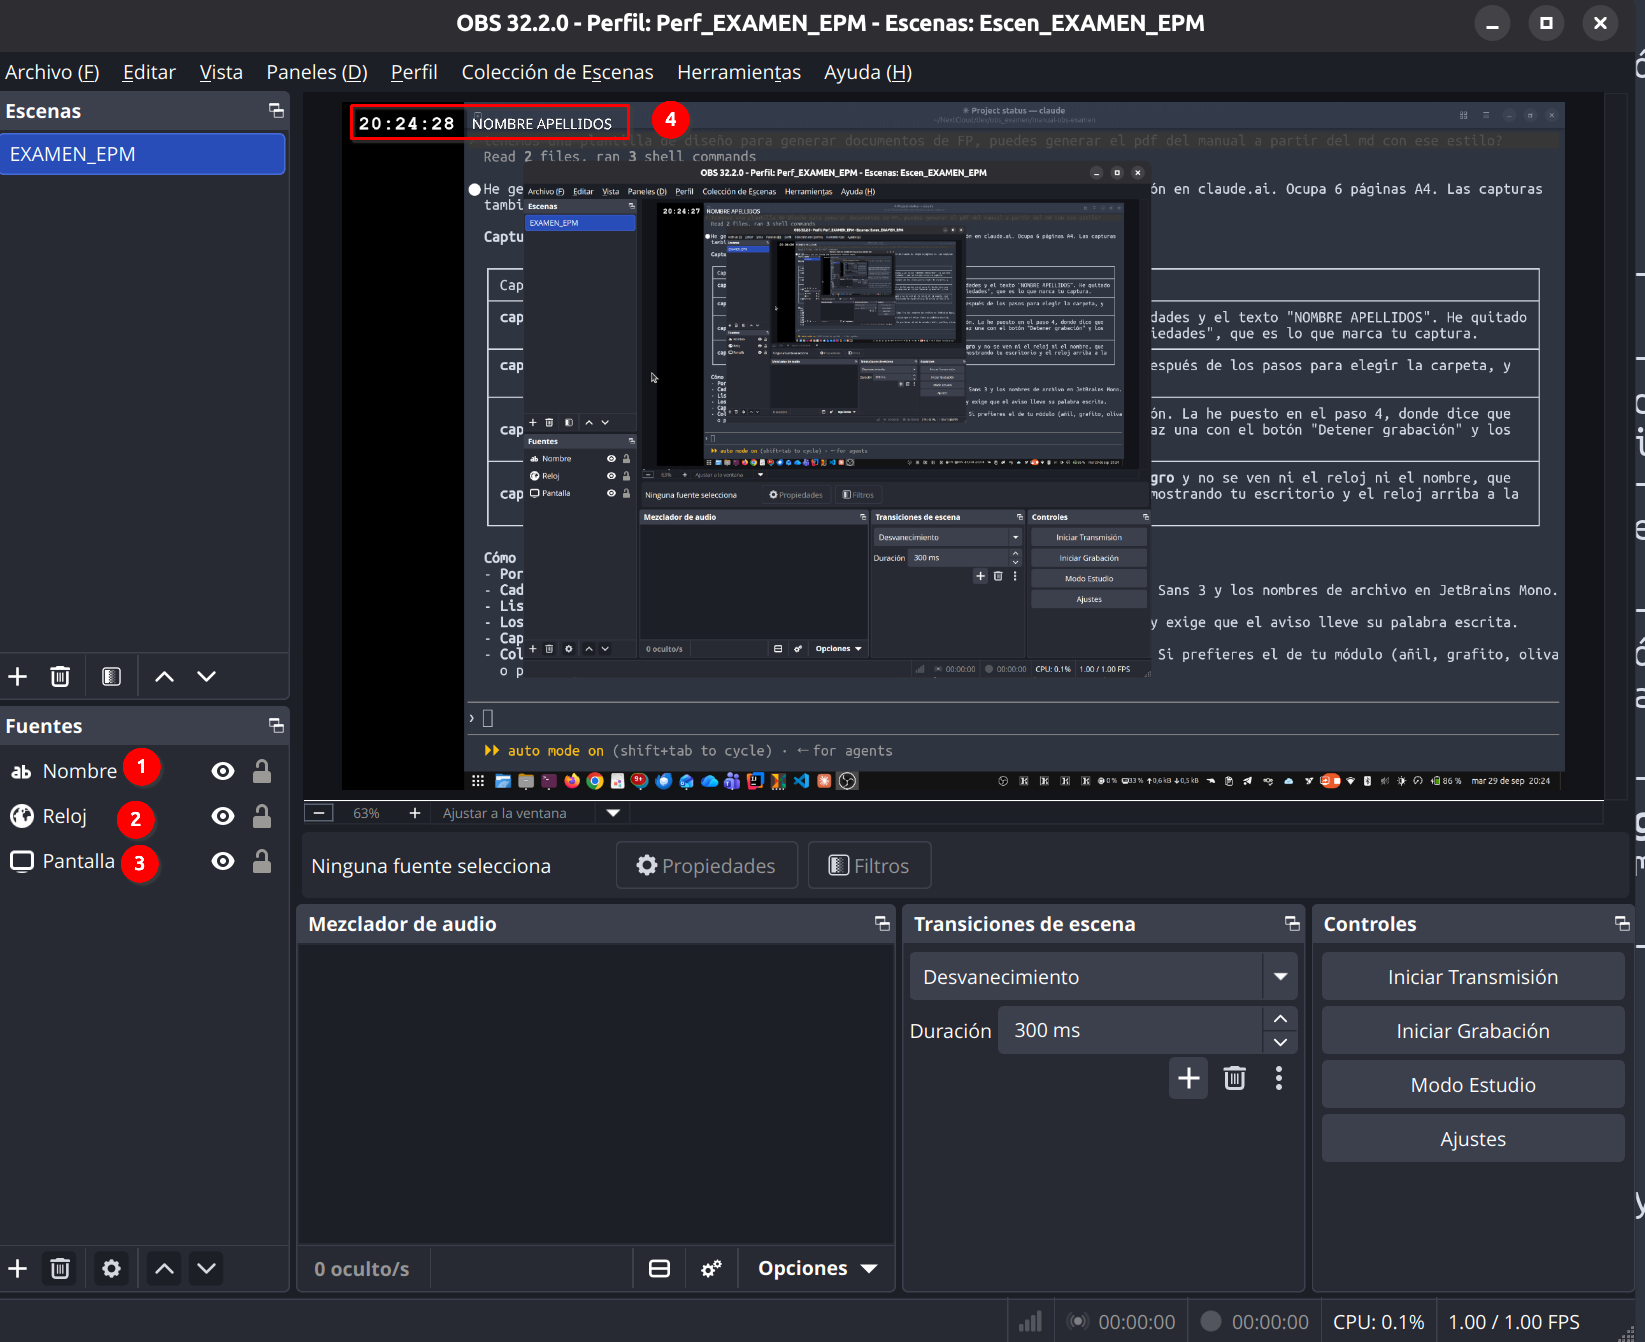The image size is (1645, 1342).
Task: Delete selected source with trash icon
Action: [60, 1269]
